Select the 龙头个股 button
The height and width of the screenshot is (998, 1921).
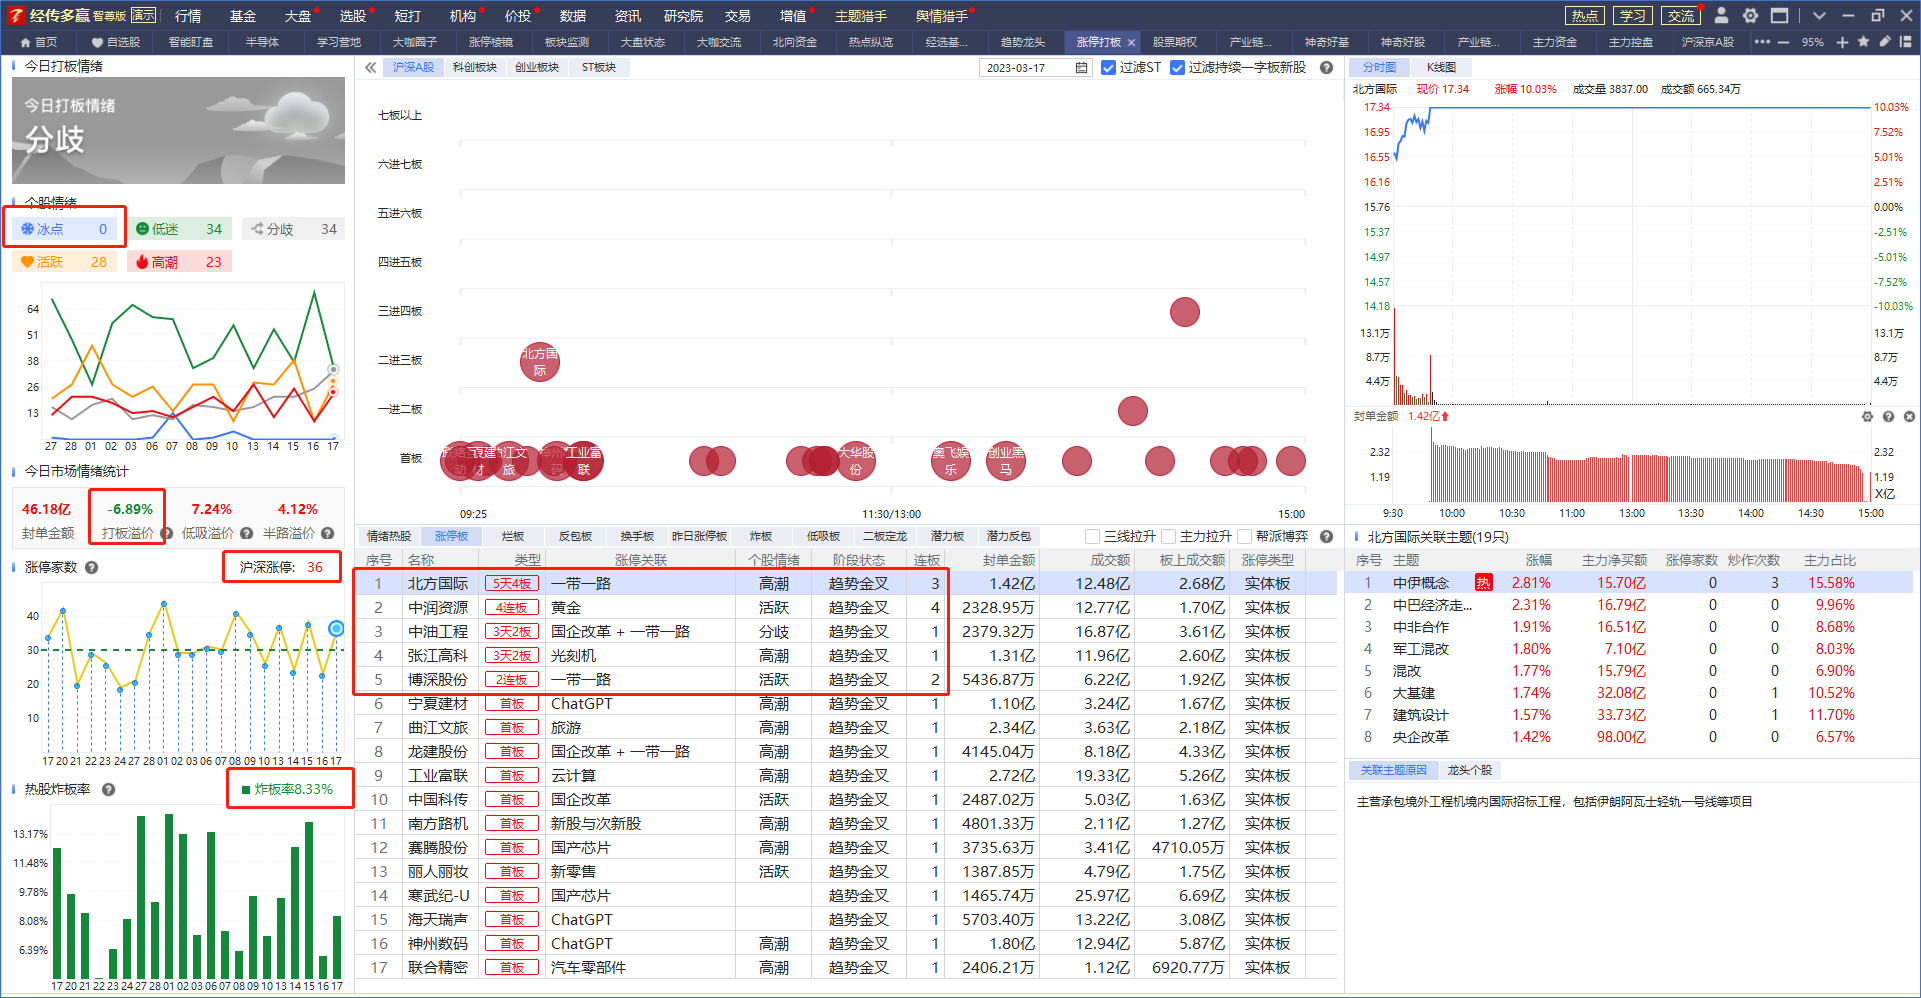(1469, 770)
